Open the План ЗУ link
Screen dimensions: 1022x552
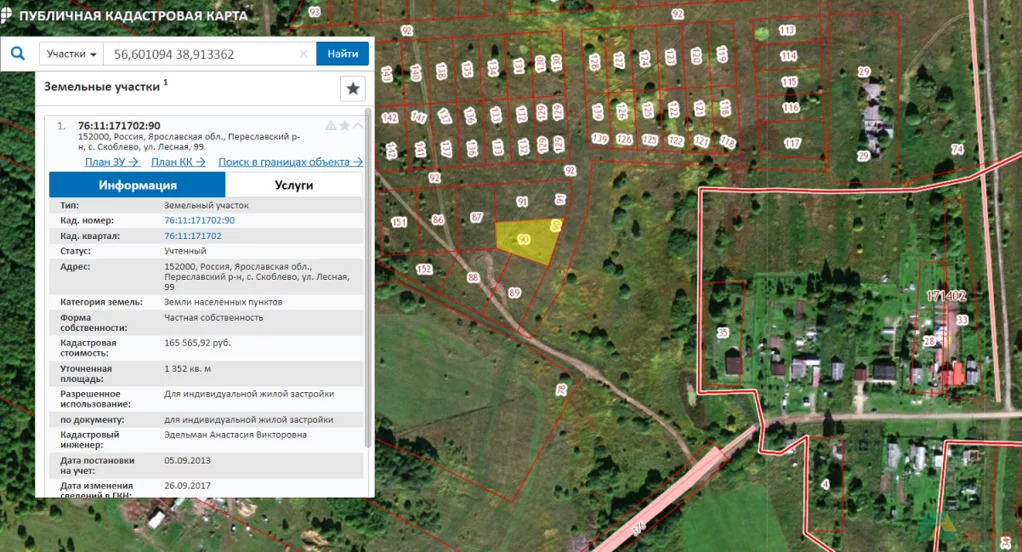[111, 162]
